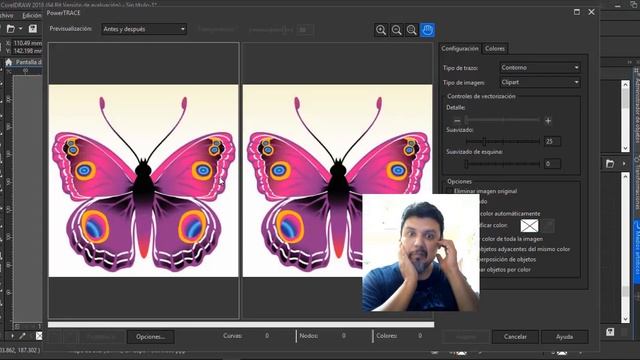The image size is (640, 360).
Task: Click the Colores count label in status row
Action: coord(387,336)
